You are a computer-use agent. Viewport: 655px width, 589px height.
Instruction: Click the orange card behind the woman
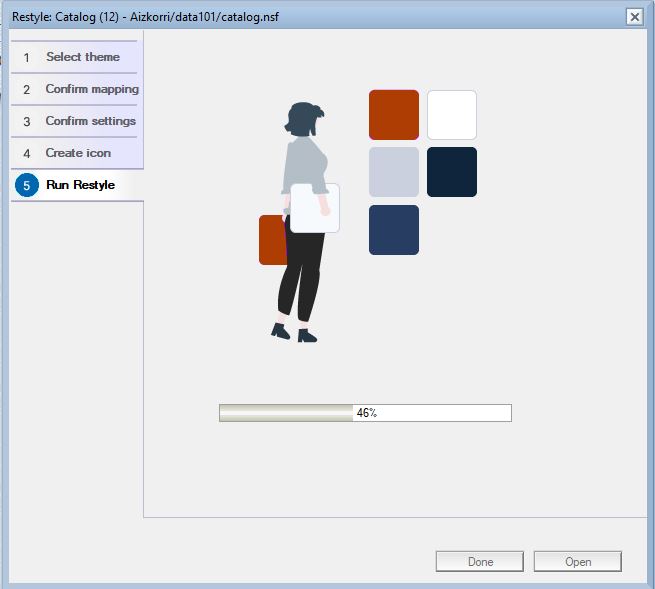click(x=270, y=240)
